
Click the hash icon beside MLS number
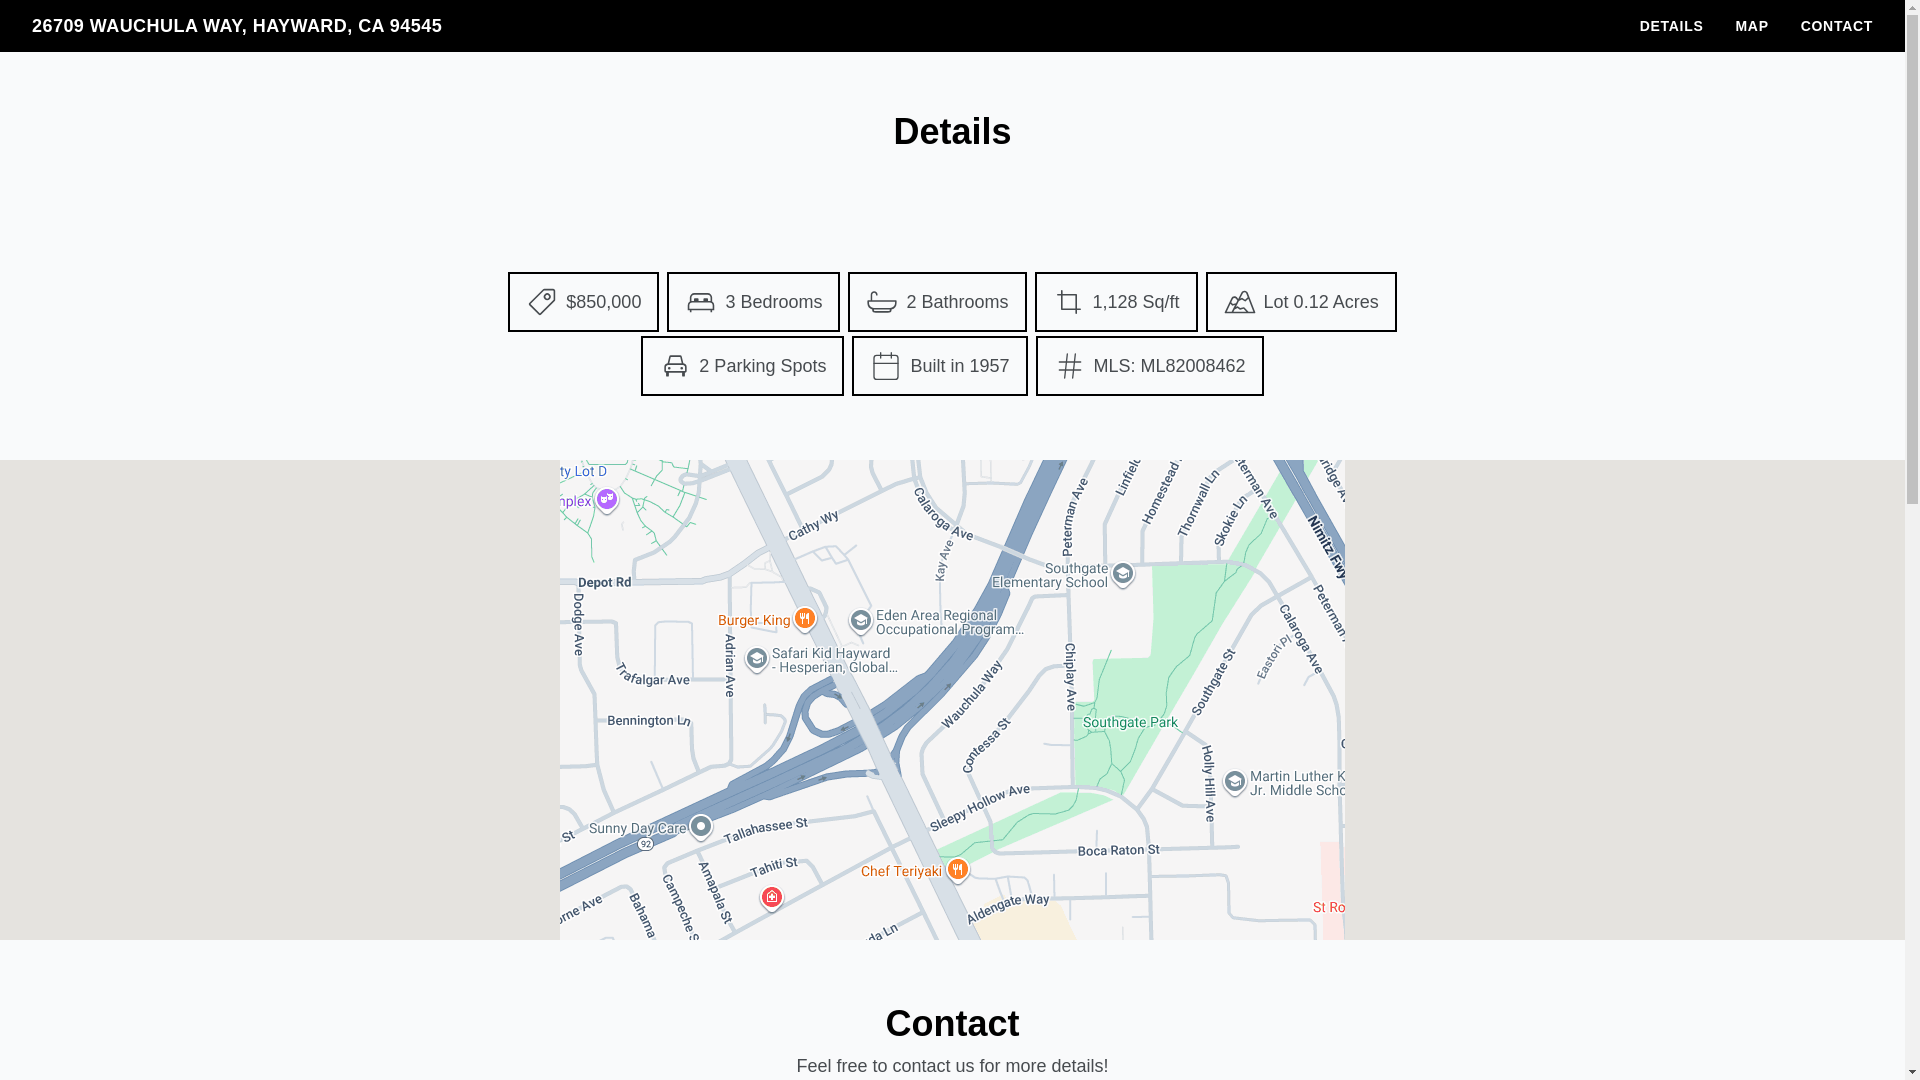pos(1070,366)
